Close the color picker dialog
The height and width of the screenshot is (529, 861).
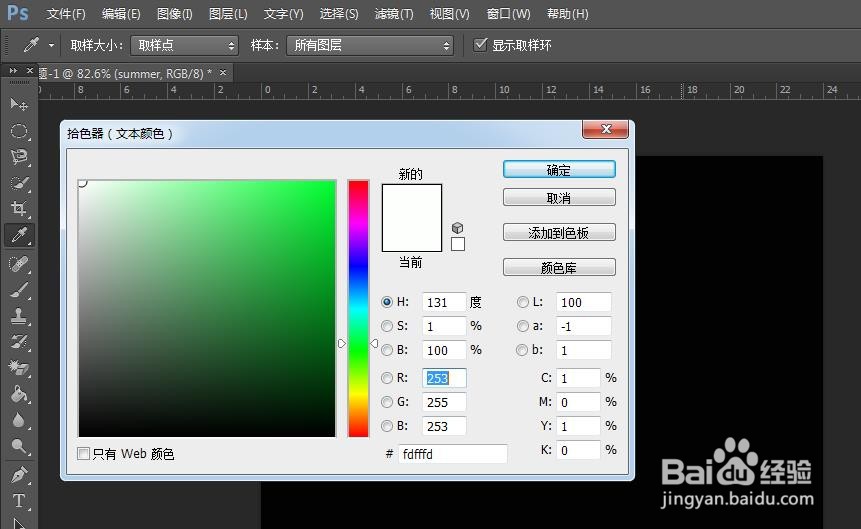click(x=606, y=129)
